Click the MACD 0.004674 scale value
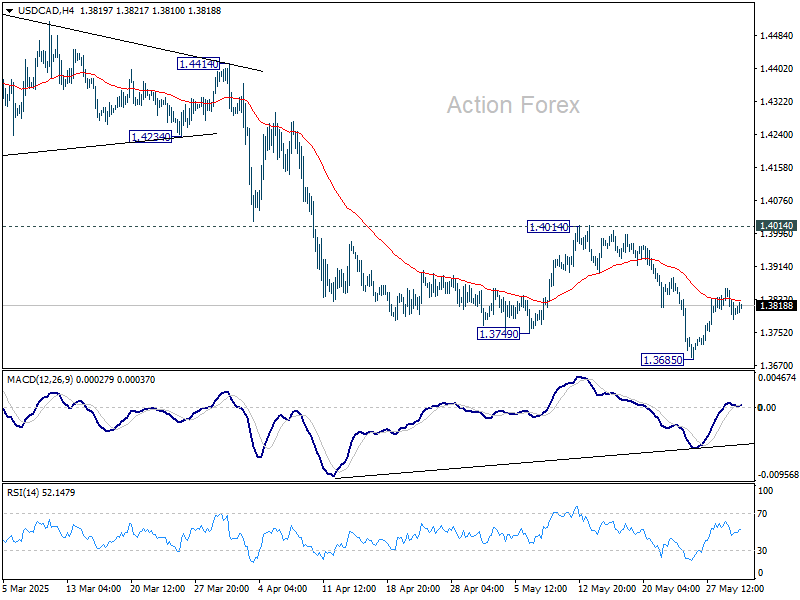The height and width of the screenshot is (600, 800). point(777,378)
